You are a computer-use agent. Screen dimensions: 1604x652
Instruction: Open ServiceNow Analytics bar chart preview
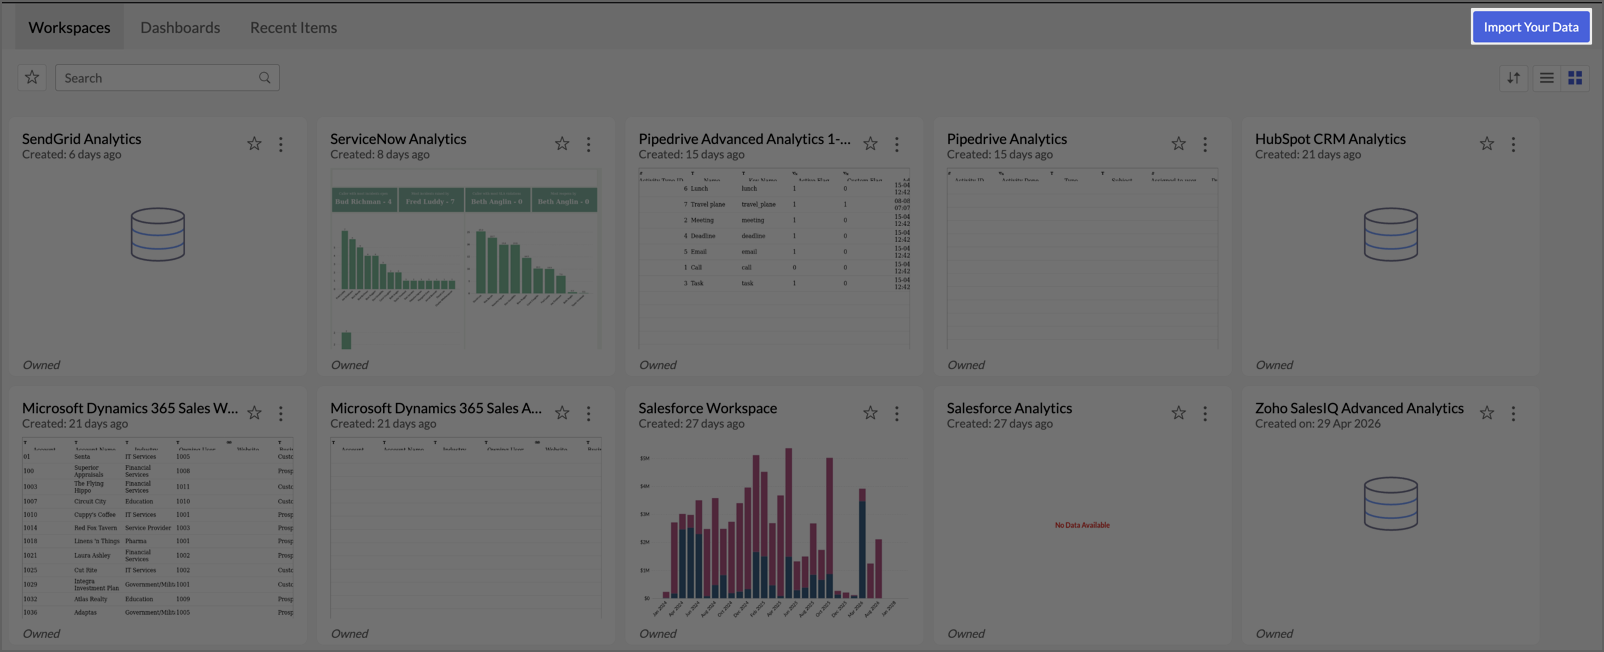pyautogui.click(x=465, y=259)
